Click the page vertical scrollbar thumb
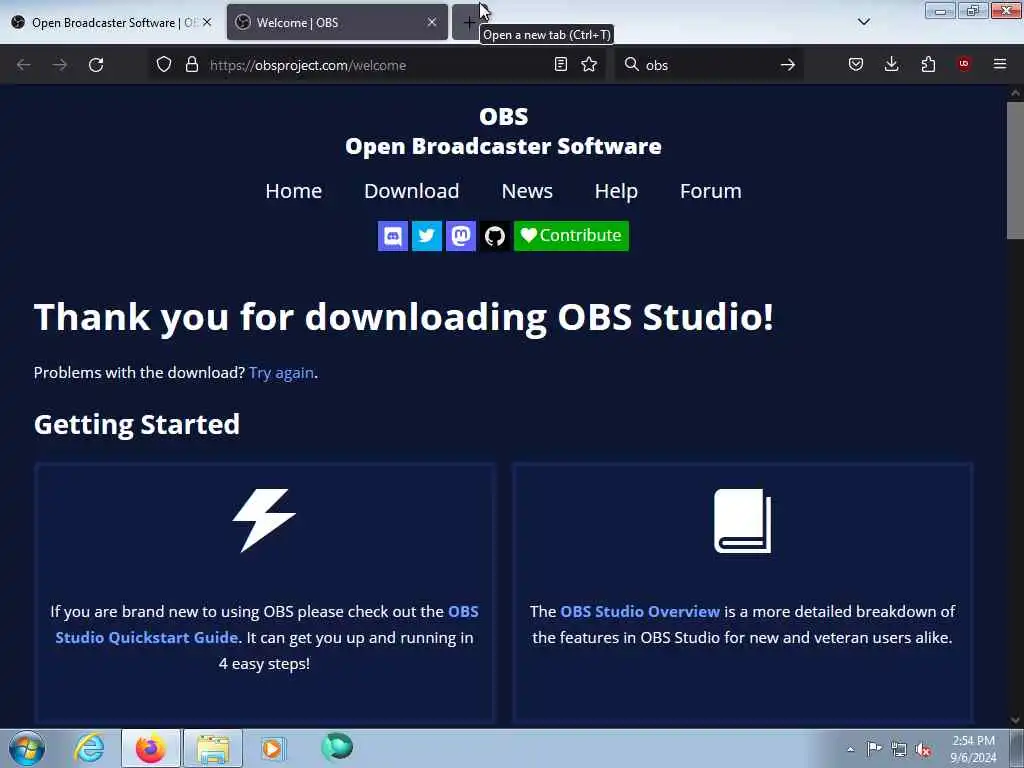The width and height of the screenshot is (1024, 768). click(1016, 170)
